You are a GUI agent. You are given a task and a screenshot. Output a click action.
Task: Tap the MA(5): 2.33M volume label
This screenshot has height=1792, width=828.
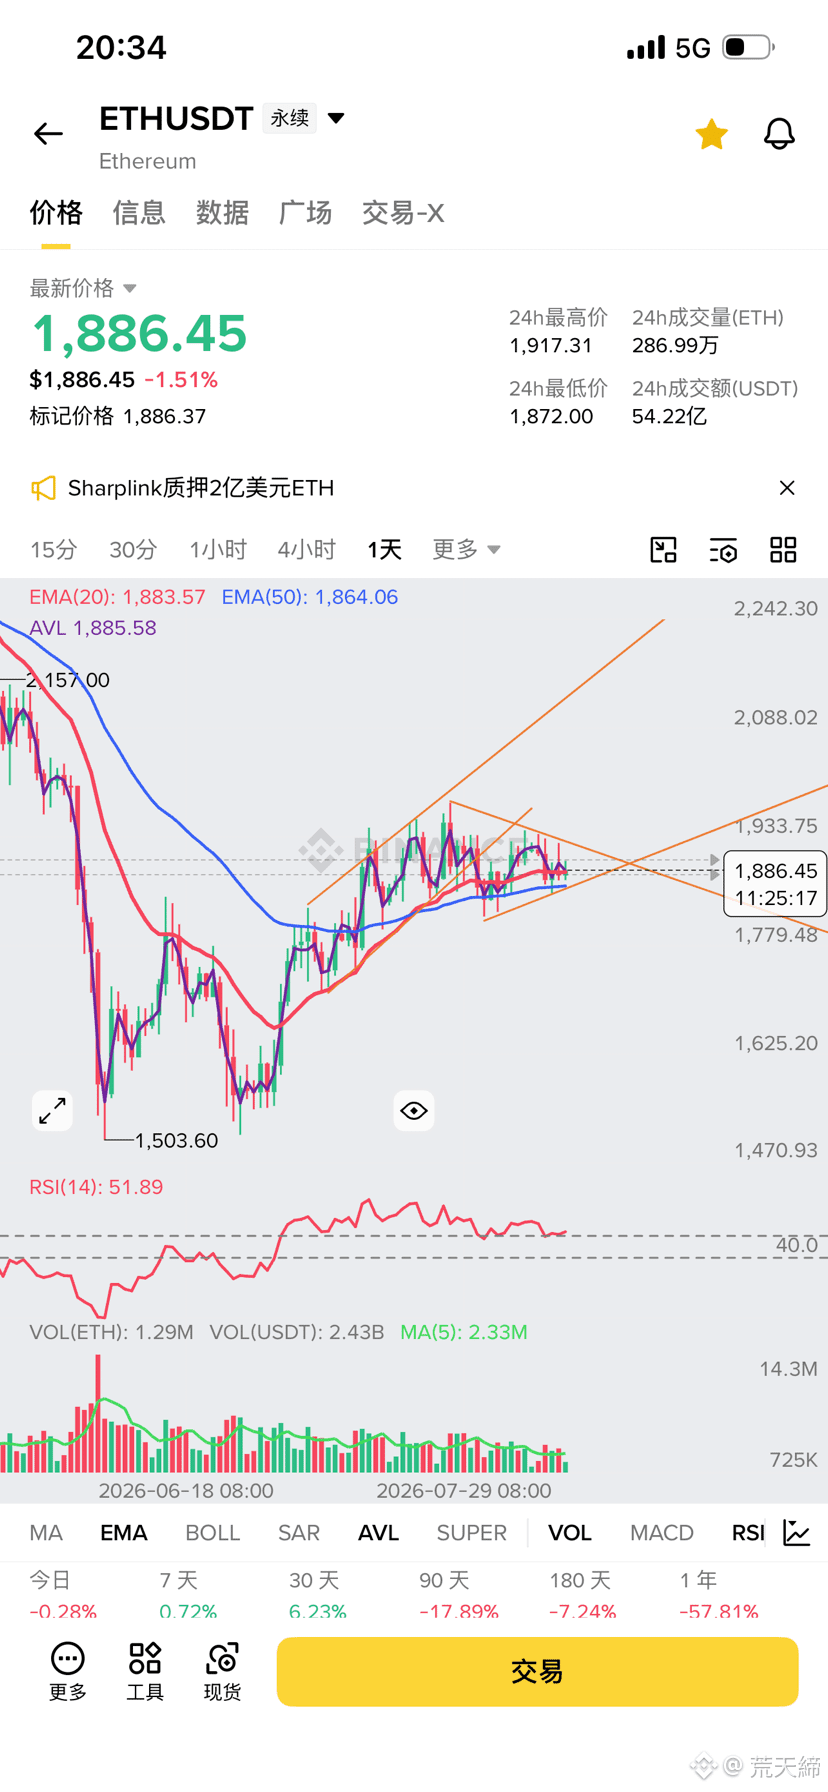pos(464,1332)
